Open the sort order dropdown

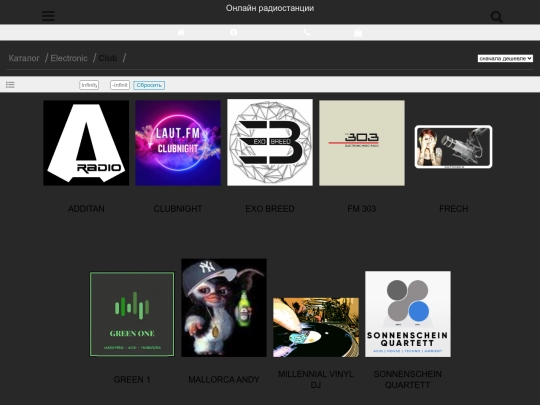505,59
